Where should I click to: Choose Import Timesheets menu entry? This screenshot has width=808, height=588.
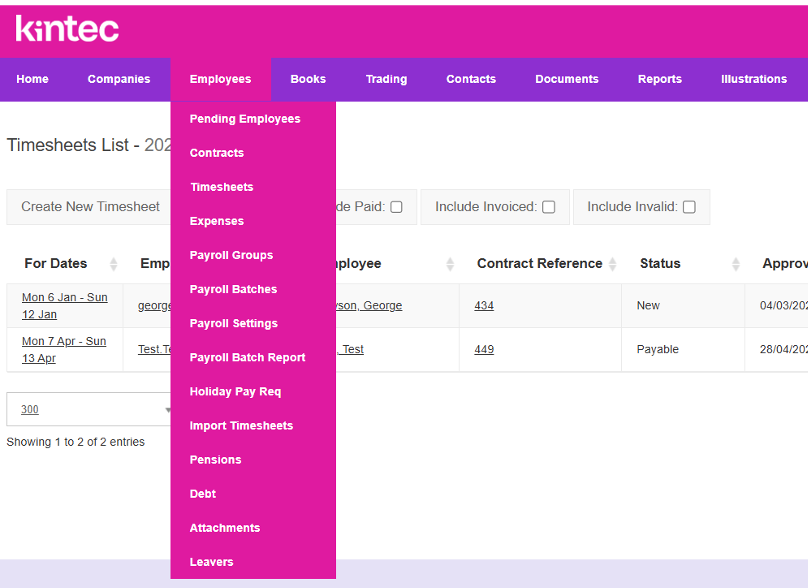(x=241, y=425)
